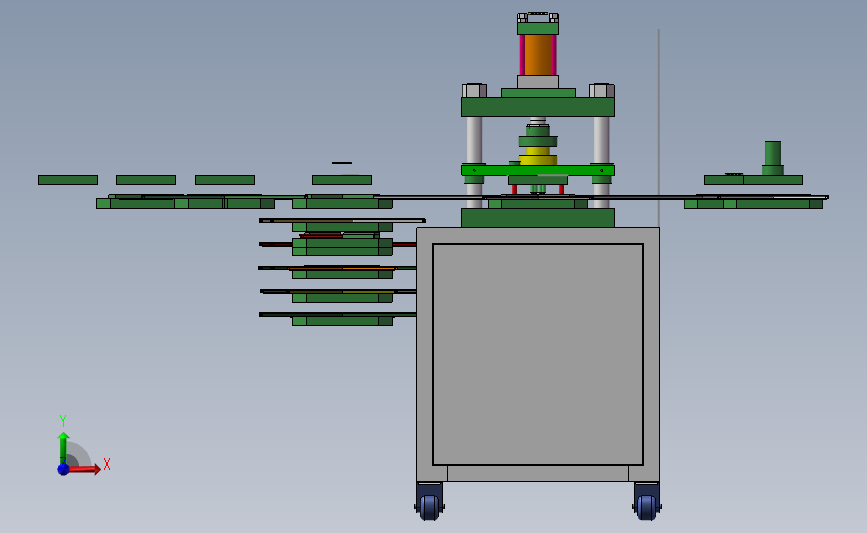The width and height of the screenshot is (867, 533).
Task: Select the leftmost floating green block
Action: coord(68,180)
